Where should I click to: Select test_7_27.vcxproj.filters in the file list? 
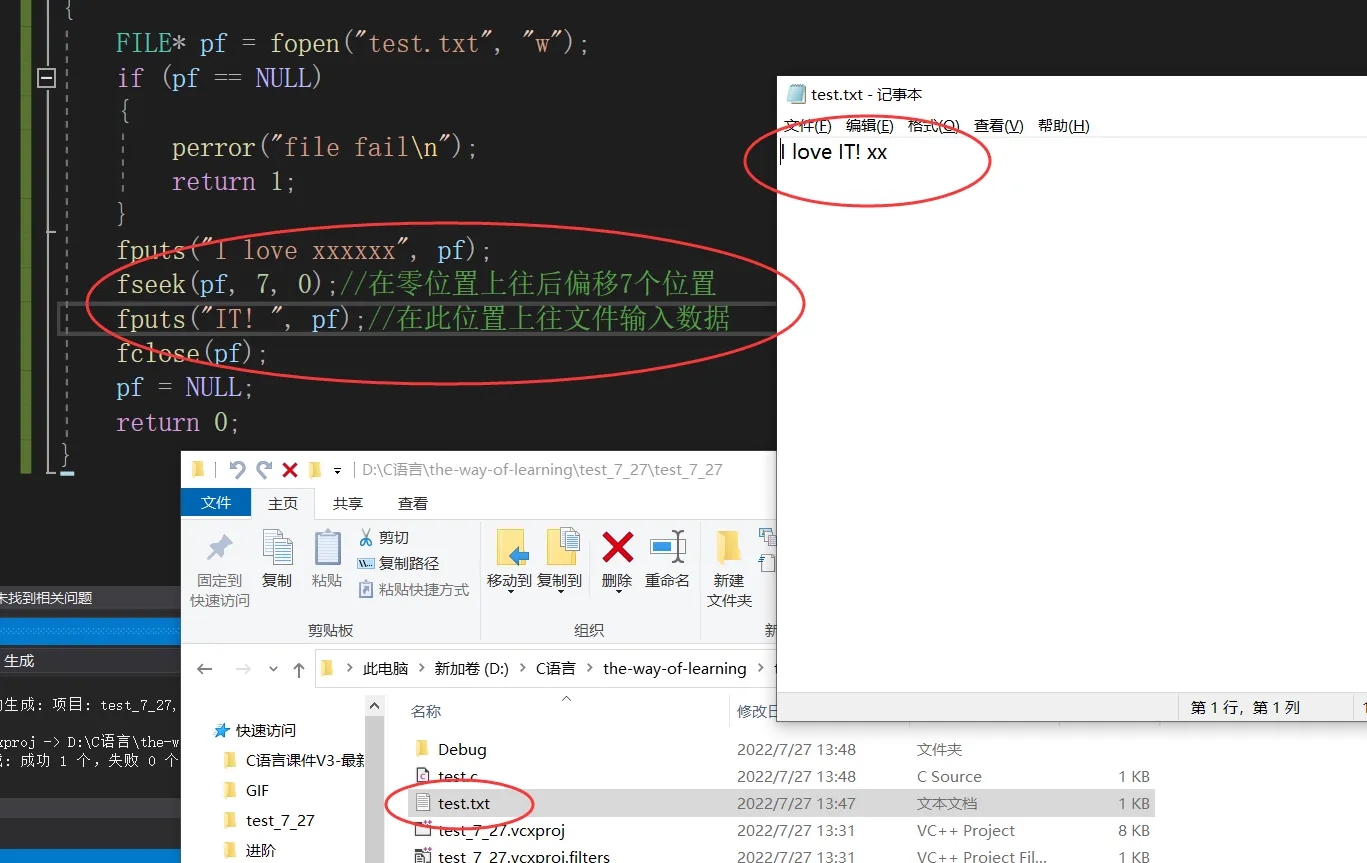pos(523,856)
